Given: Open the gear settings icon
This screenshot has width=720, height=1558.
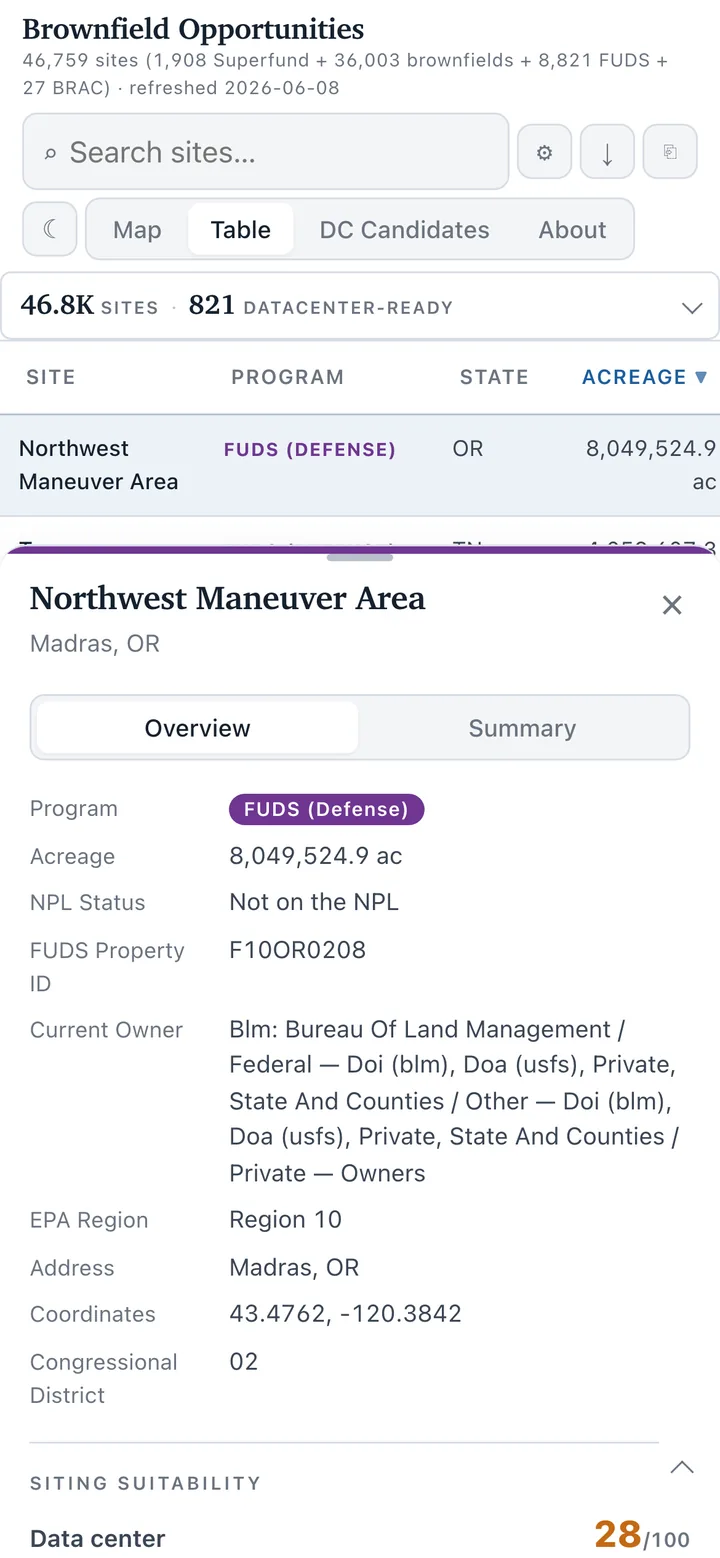Looking at the screenshot, I should point(544,152).
